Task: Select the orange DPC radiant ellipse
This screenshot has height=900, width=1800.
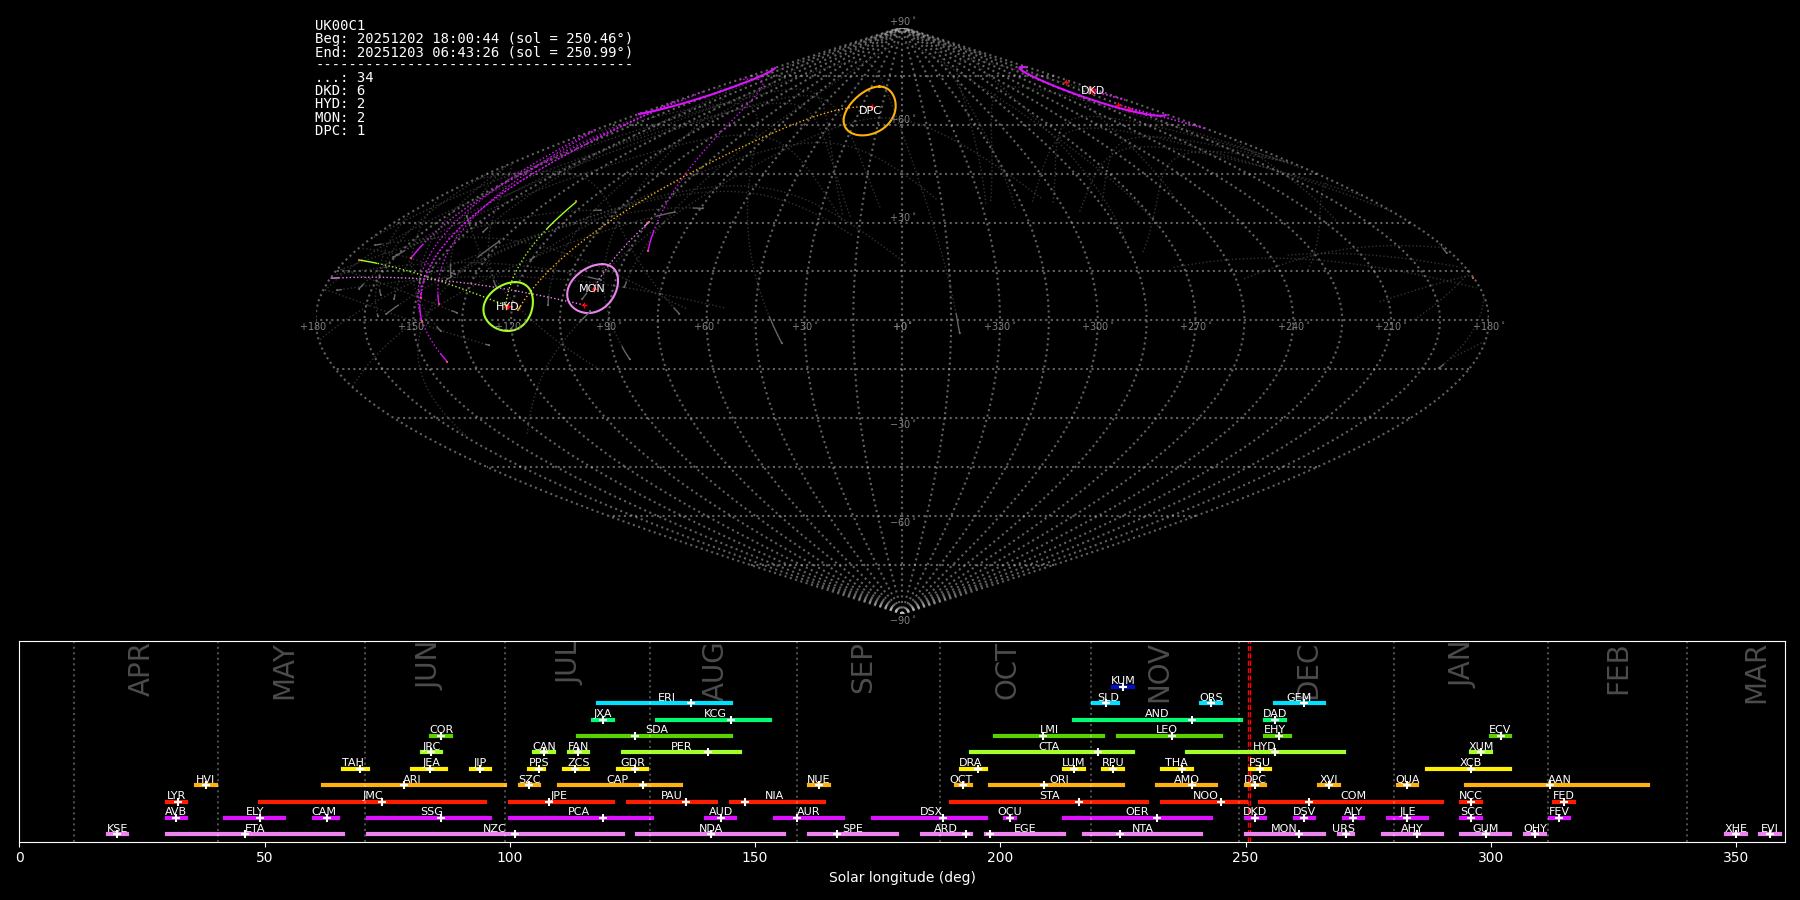Action: tap(869, 110)
